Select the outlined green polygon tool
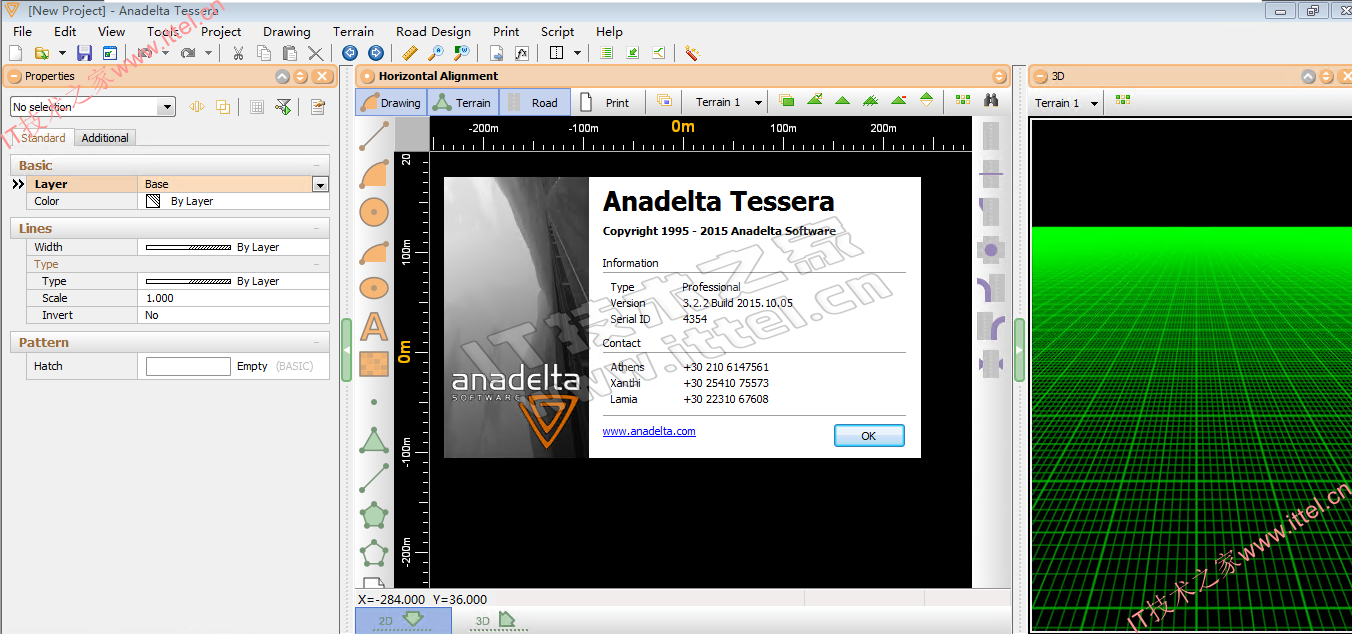 pos(374,553)
